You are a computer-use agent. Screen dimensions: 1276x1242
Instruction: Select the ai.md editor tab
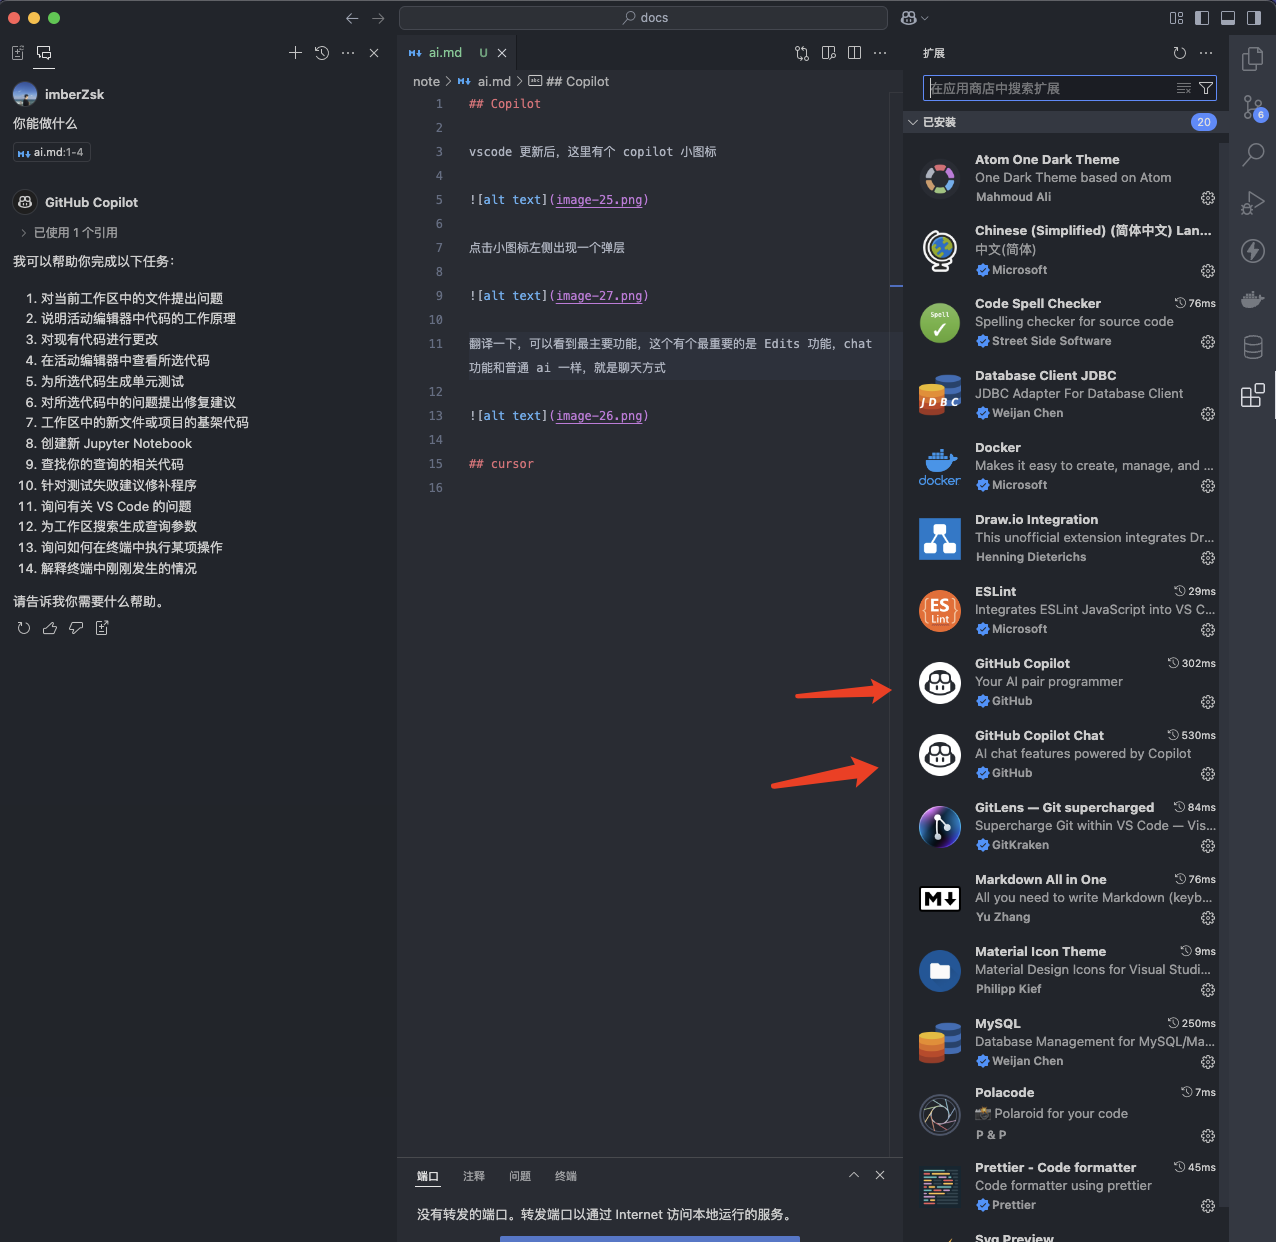tap(457, 53)
